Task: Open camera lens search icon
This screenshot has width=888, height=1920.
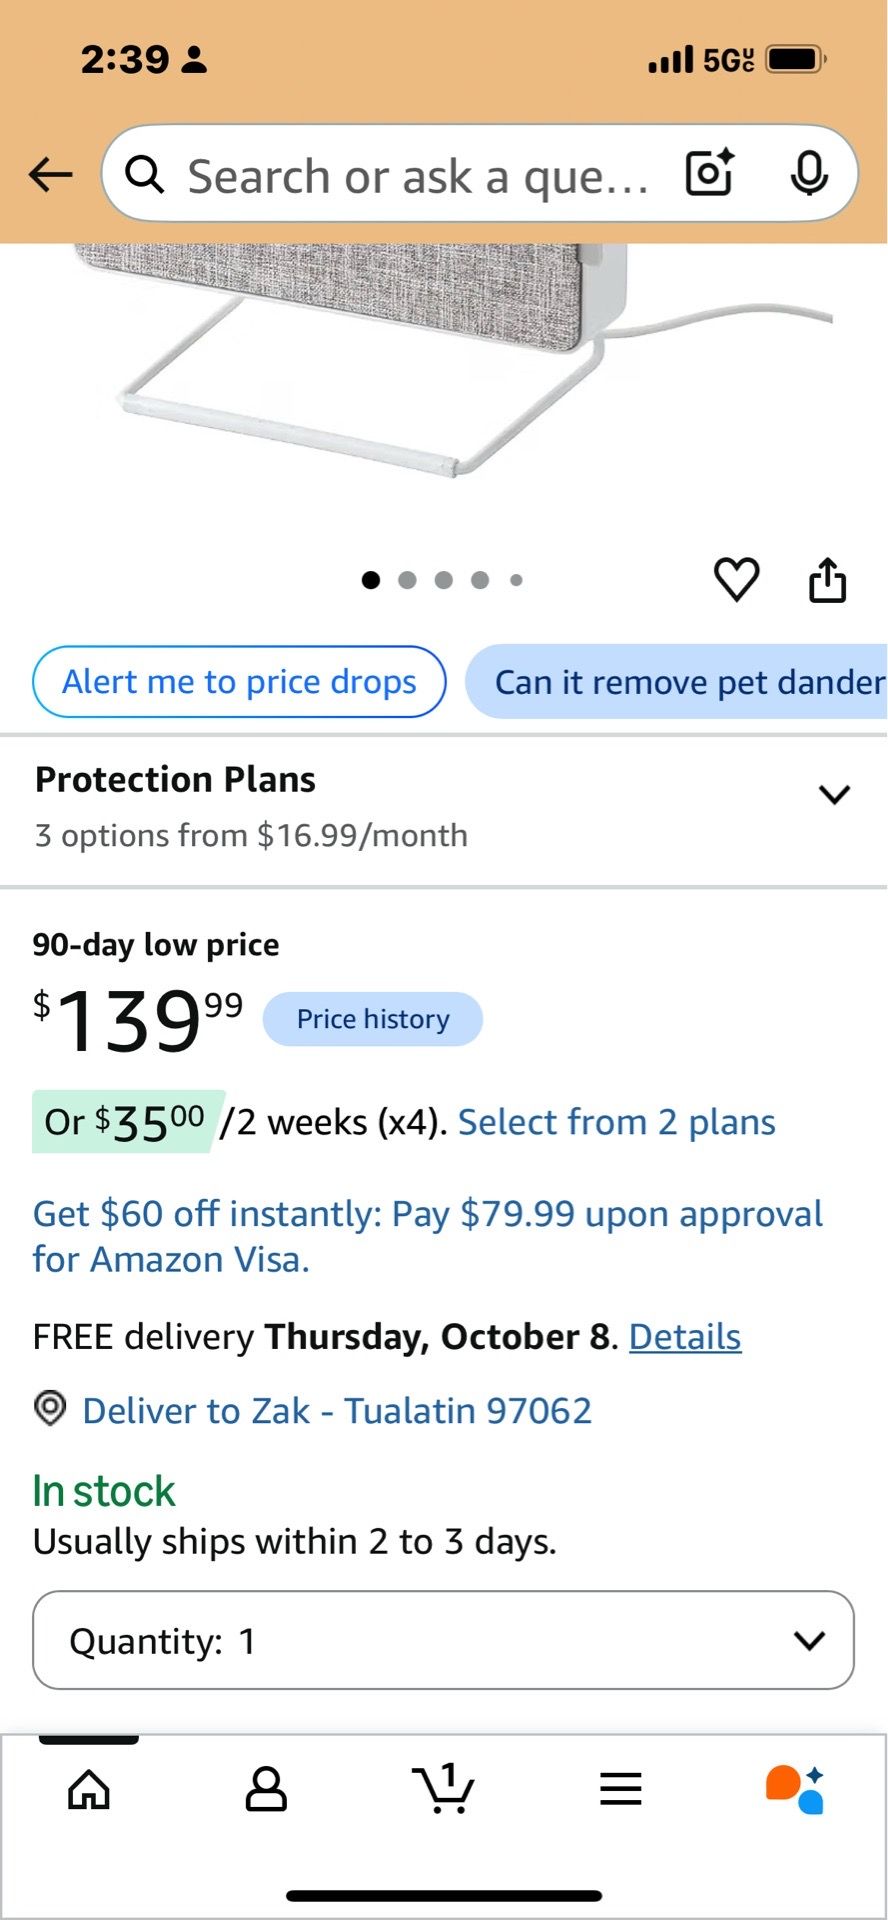Action: (x=710, y=173)
